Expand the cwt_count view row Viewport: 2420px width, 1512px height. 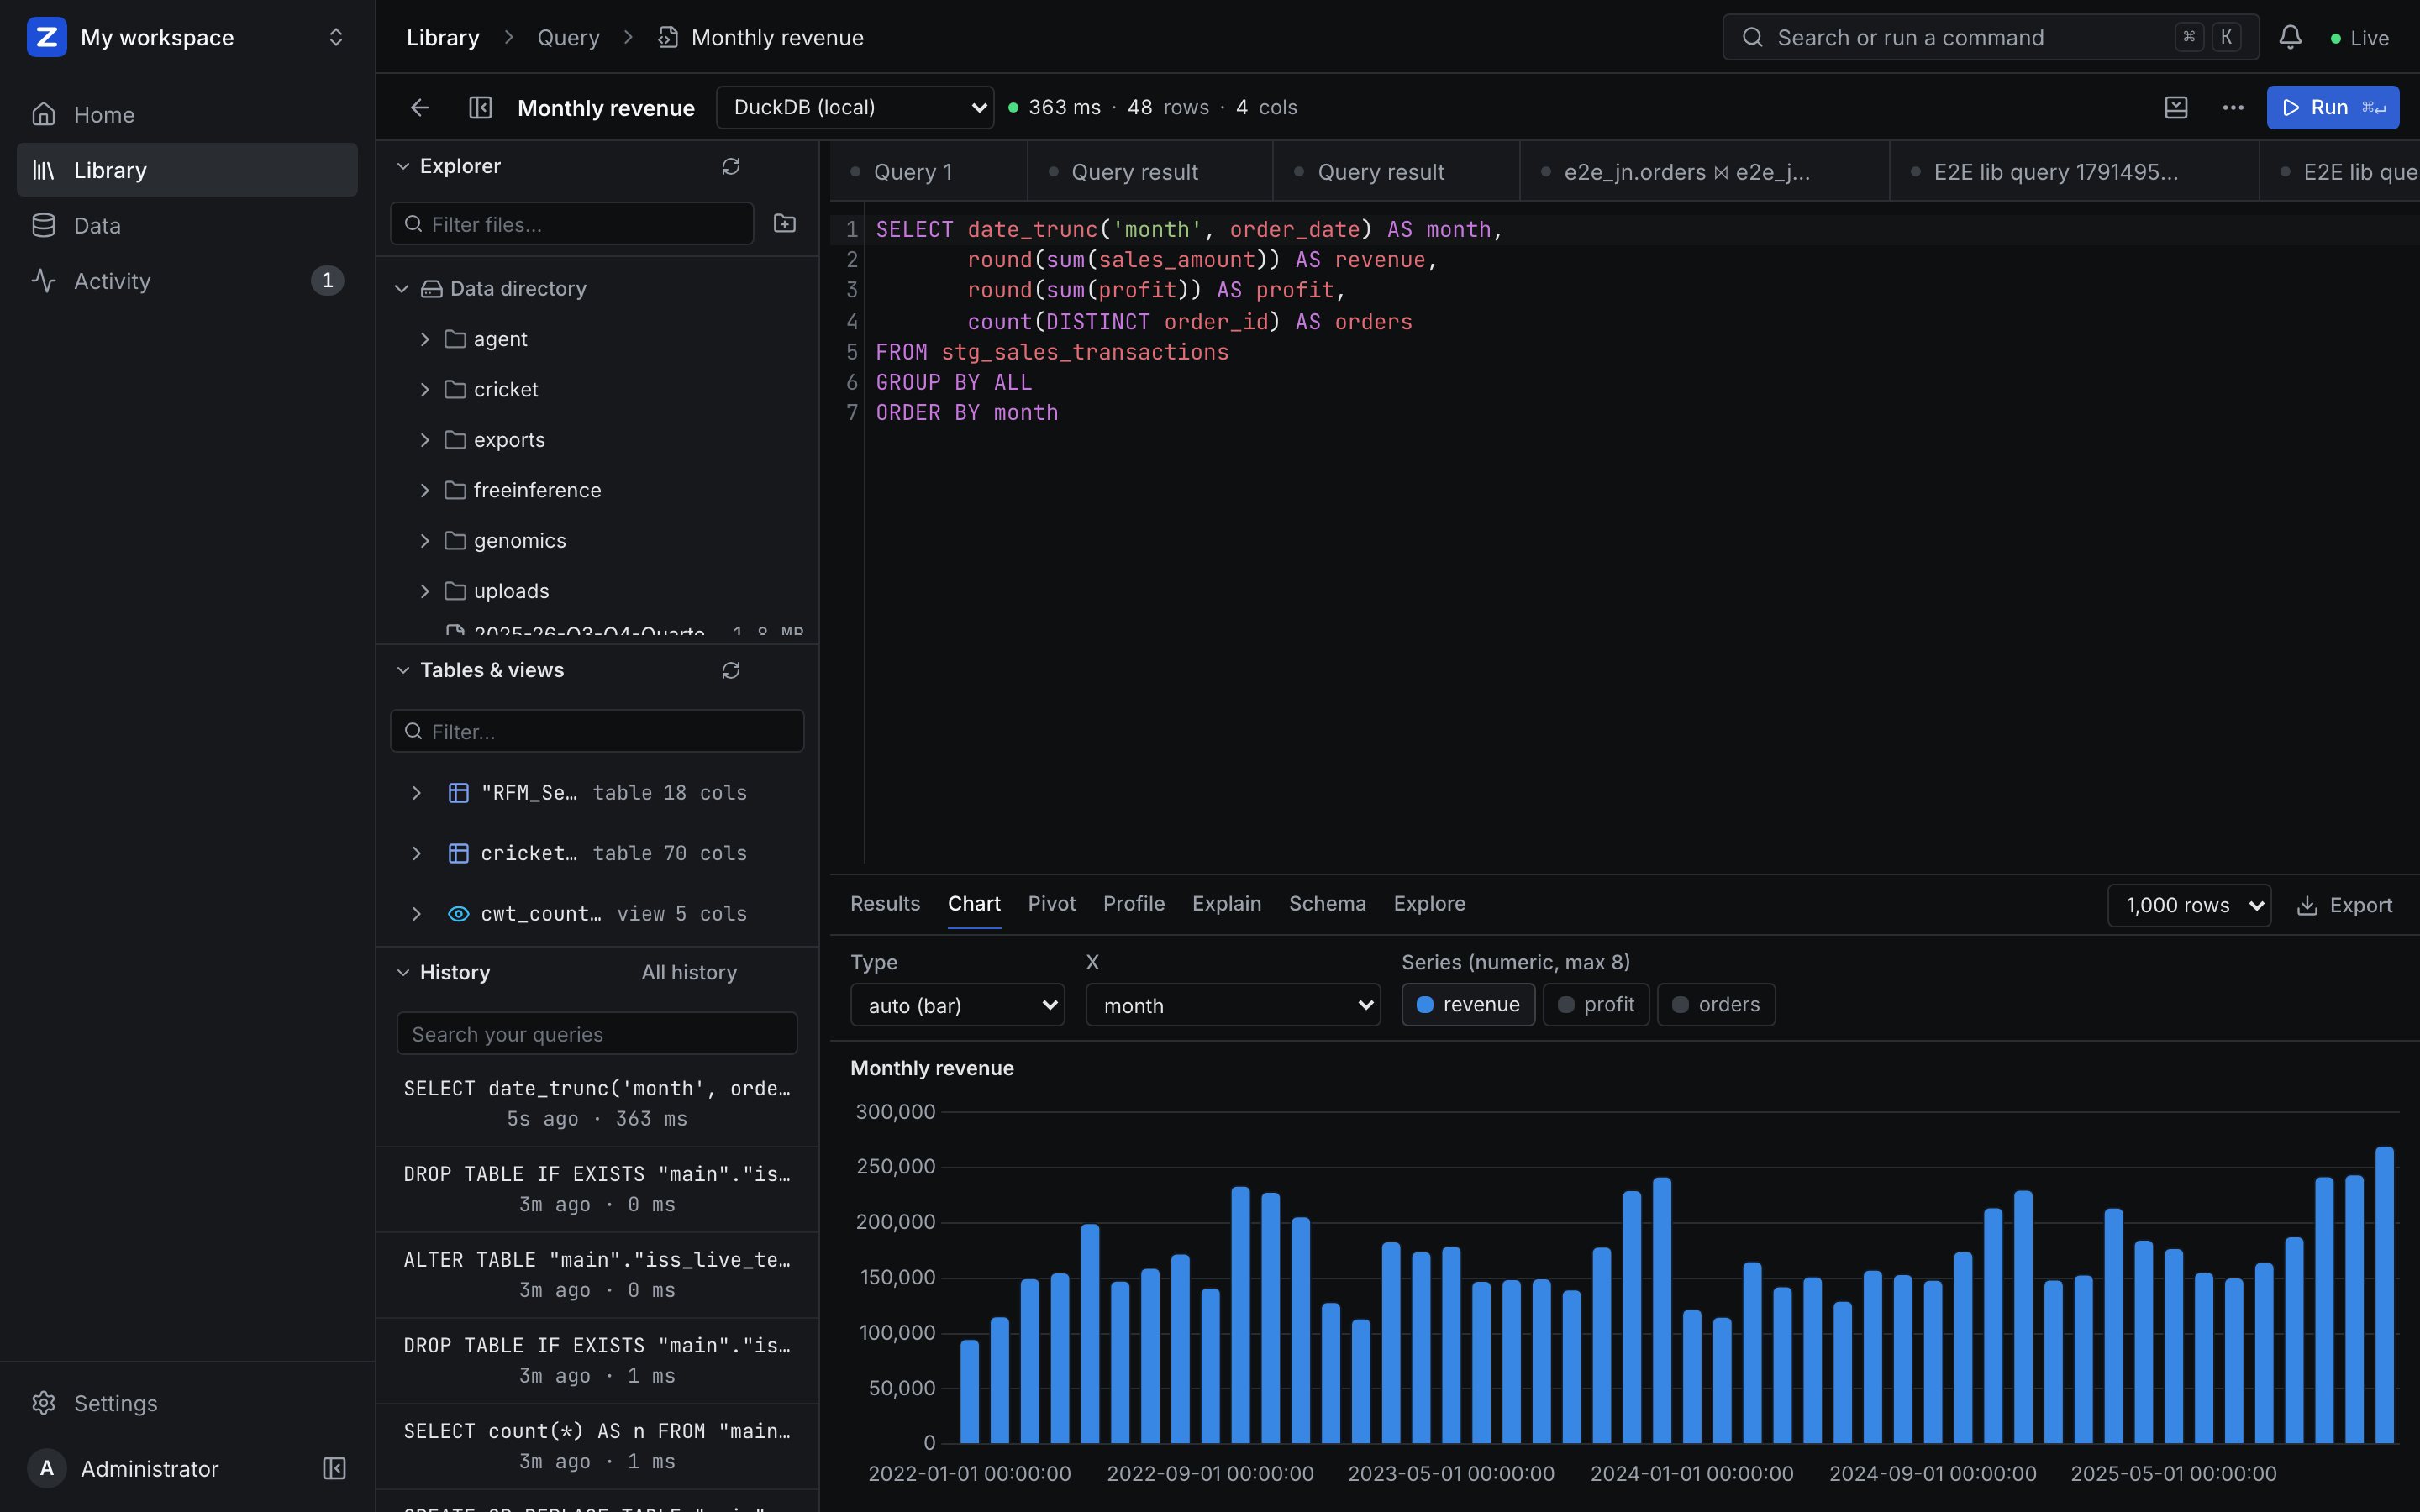tap(416, 914)
